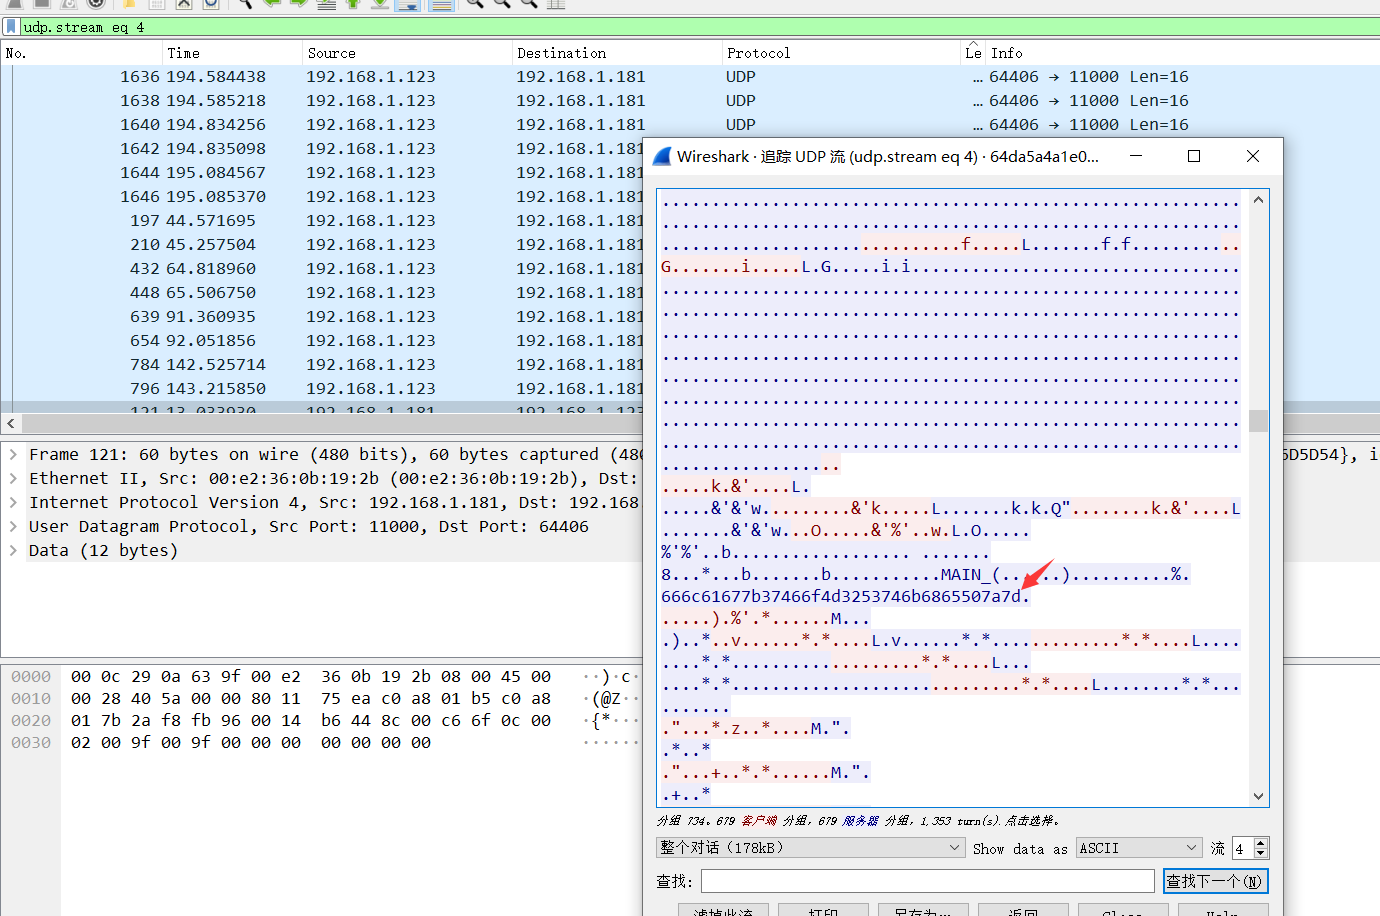Sort packets by the Protocol column header

coord(841,53)
